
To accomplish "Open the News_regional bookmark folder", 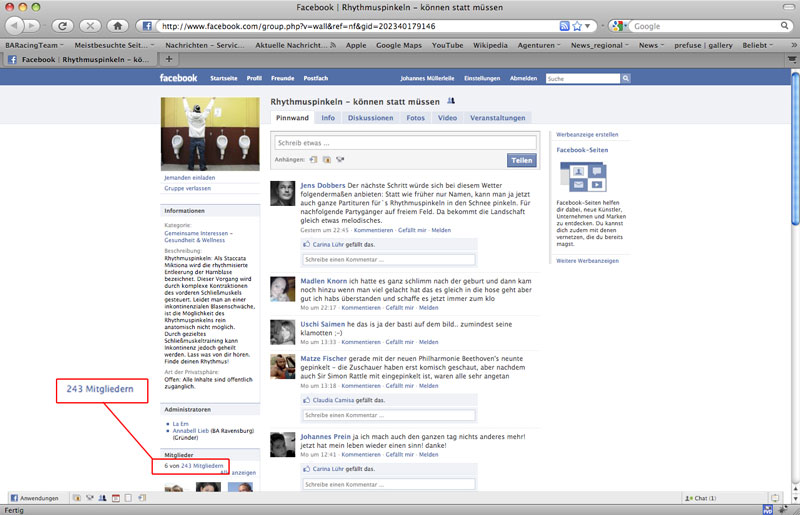I will click(x=599, y=45).
